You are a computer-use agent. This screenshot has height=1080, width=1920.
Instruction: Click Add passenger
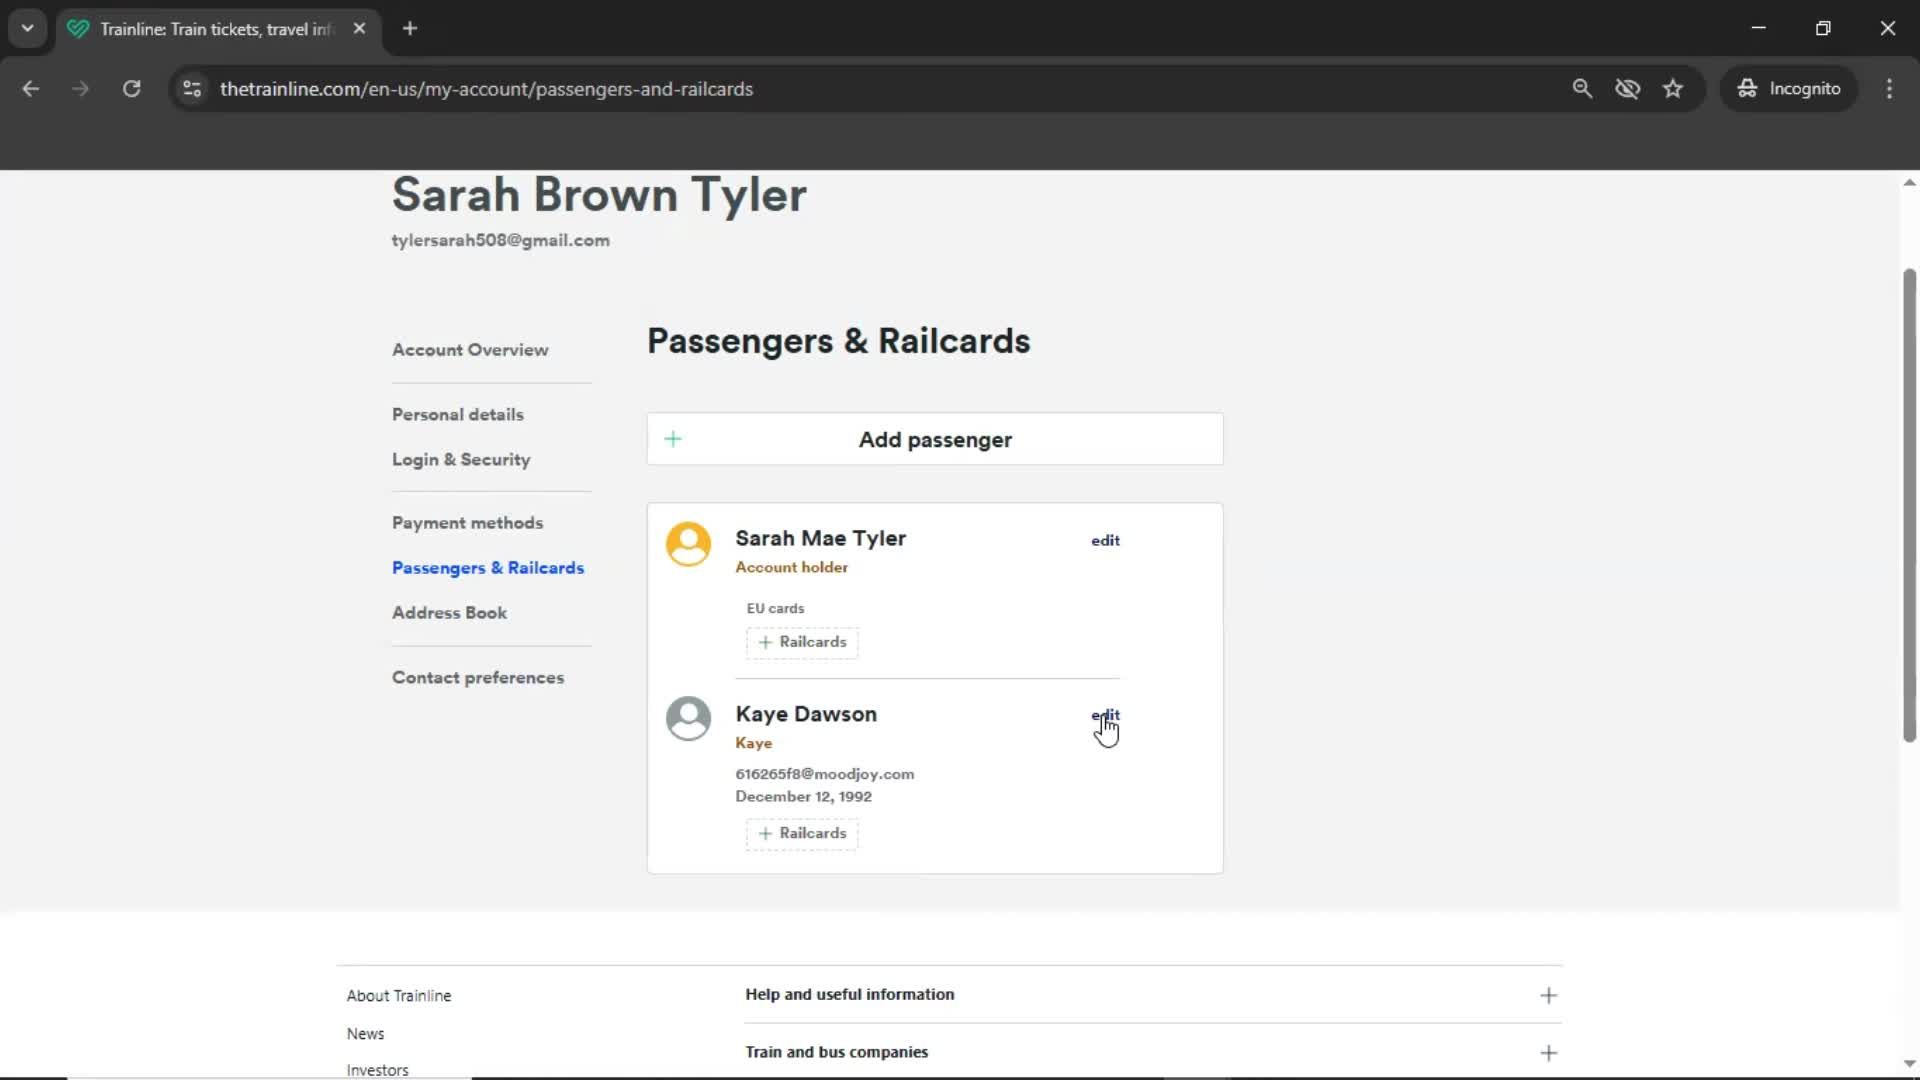click(x=934, y=439)
